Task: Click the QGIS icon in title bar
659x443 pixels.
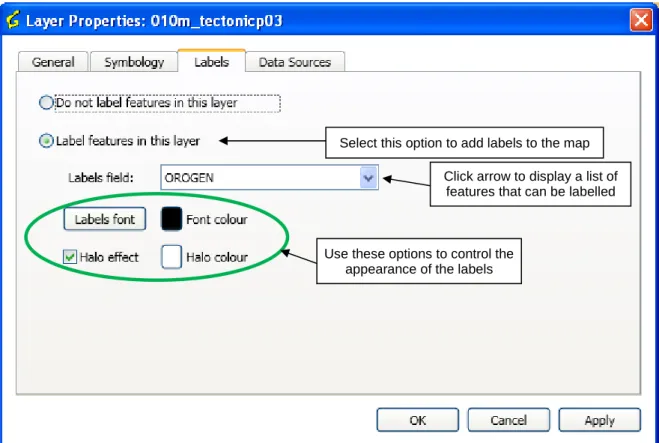Action: click(x=13, y=20)
